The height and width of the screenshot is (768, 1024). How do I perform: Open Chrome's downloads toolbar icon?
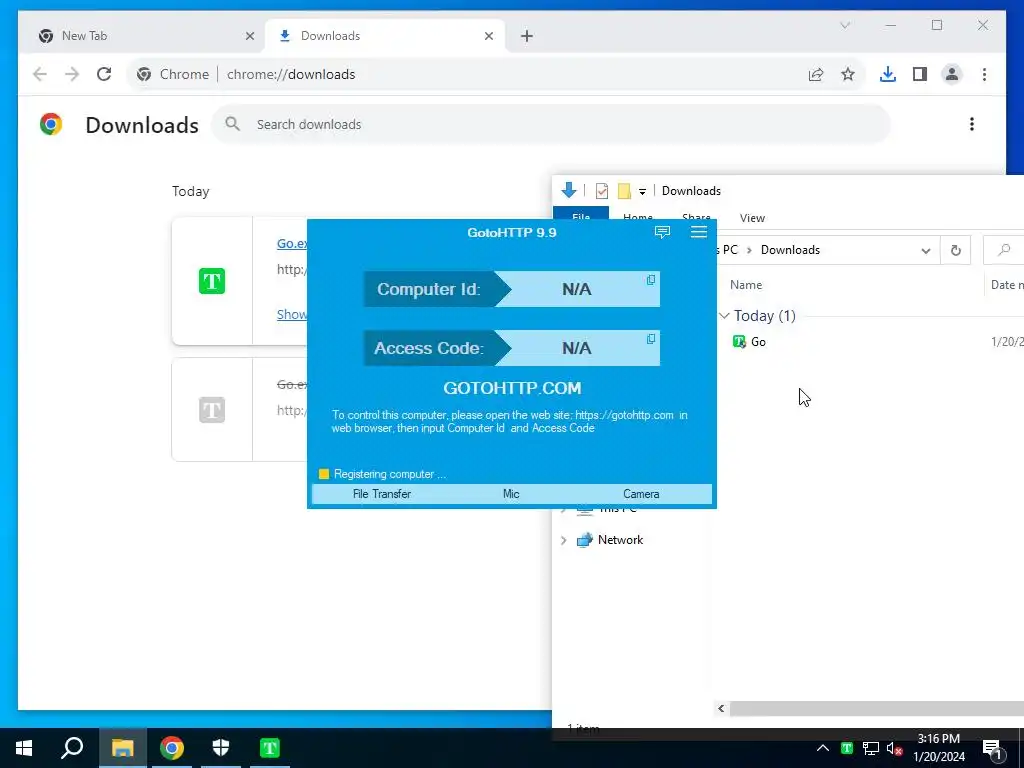[x=888, y=74]
